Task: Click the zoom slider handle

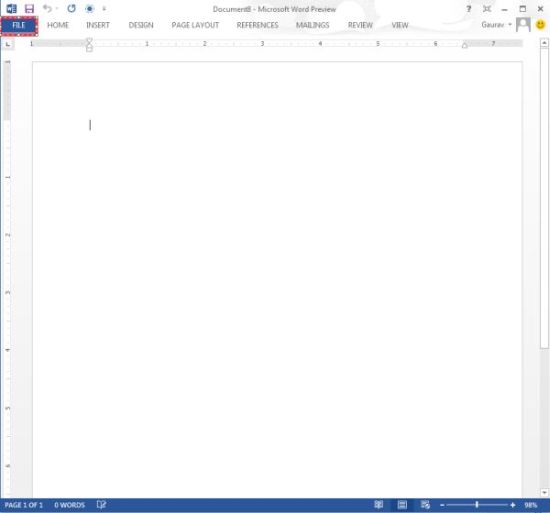Action: pyautogui.click(x=477, y=505)
